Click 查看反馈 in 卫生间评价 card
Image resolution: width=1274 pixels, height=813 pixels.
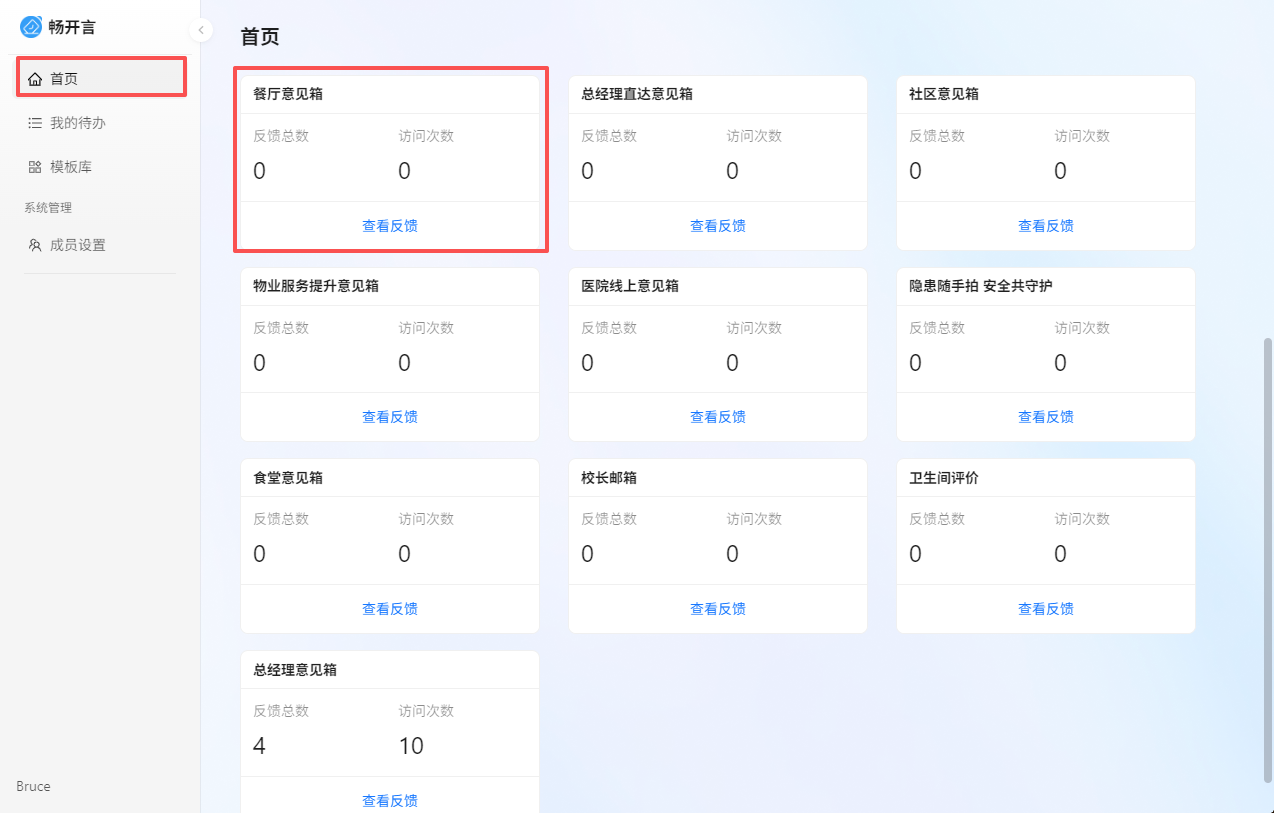[x=1046, y=609]
